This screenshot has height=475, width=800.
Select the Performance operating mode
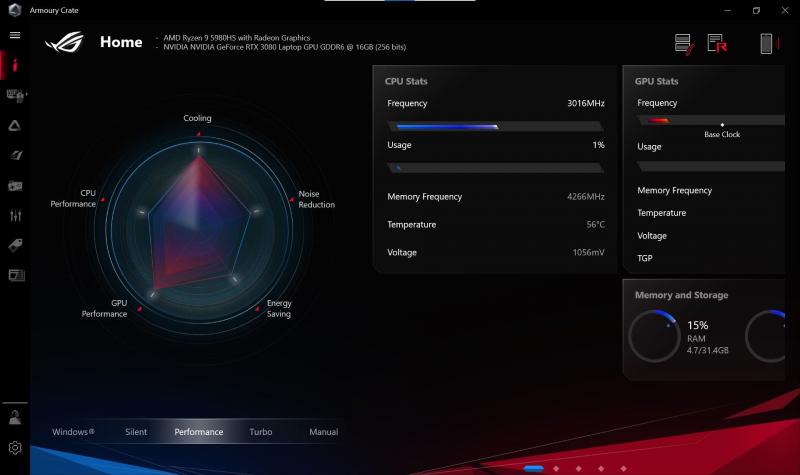point(199,432)
